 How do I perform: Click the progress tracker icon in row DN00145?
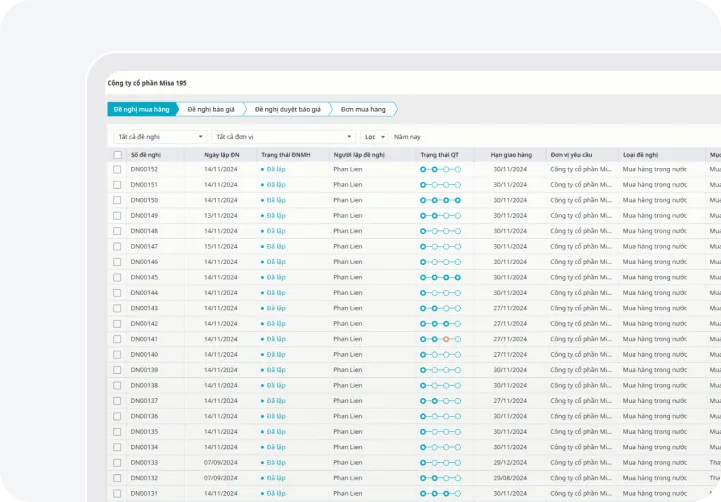click(440, 277)
